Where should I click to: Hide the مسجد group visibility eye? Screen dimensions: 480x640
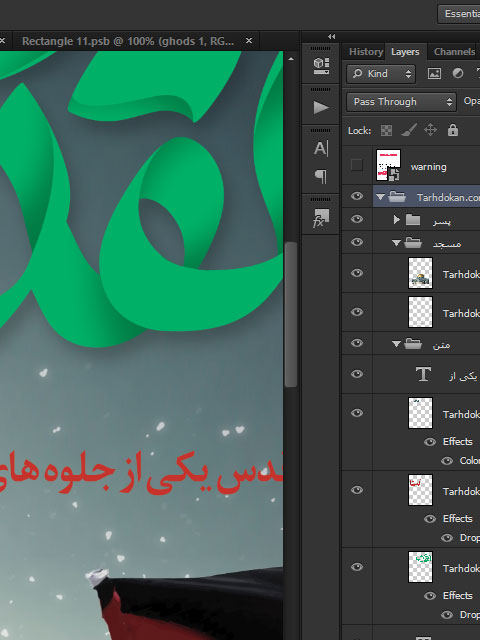tap(357, 242)
